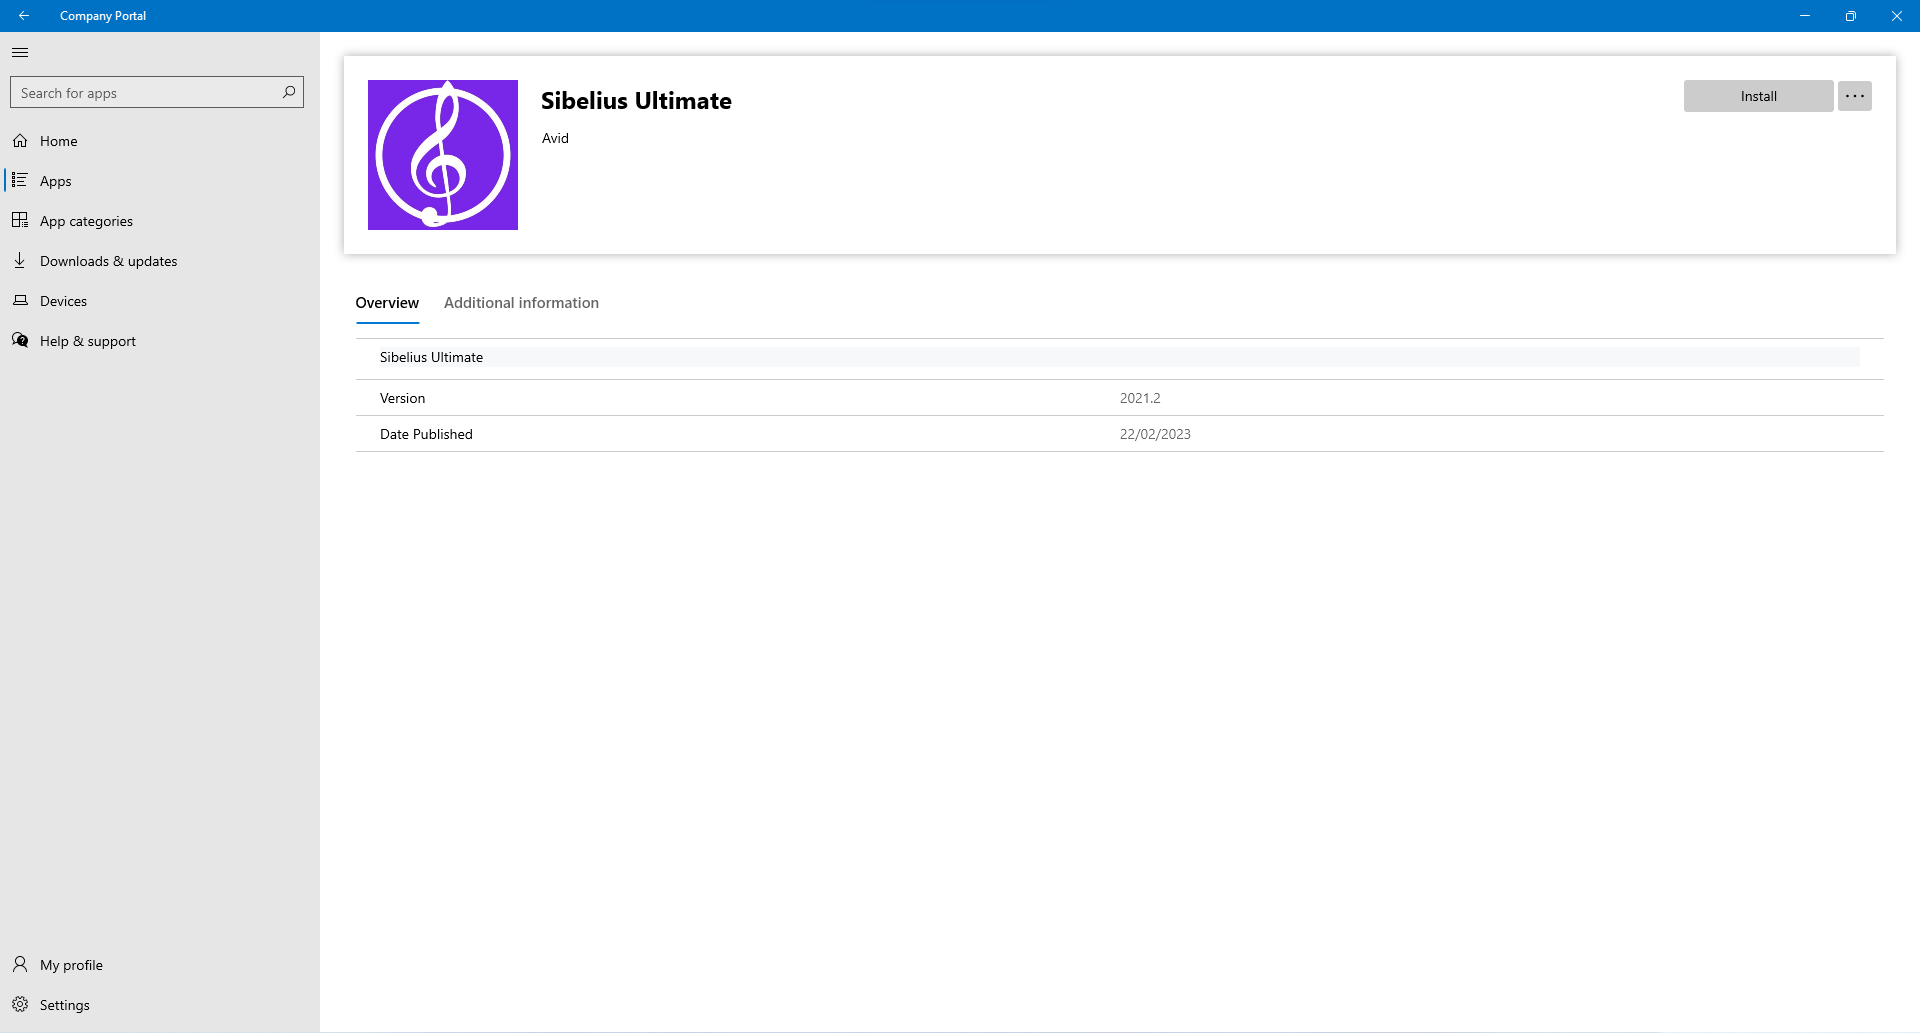Click the 2021.2 version value

(1140, 398)
